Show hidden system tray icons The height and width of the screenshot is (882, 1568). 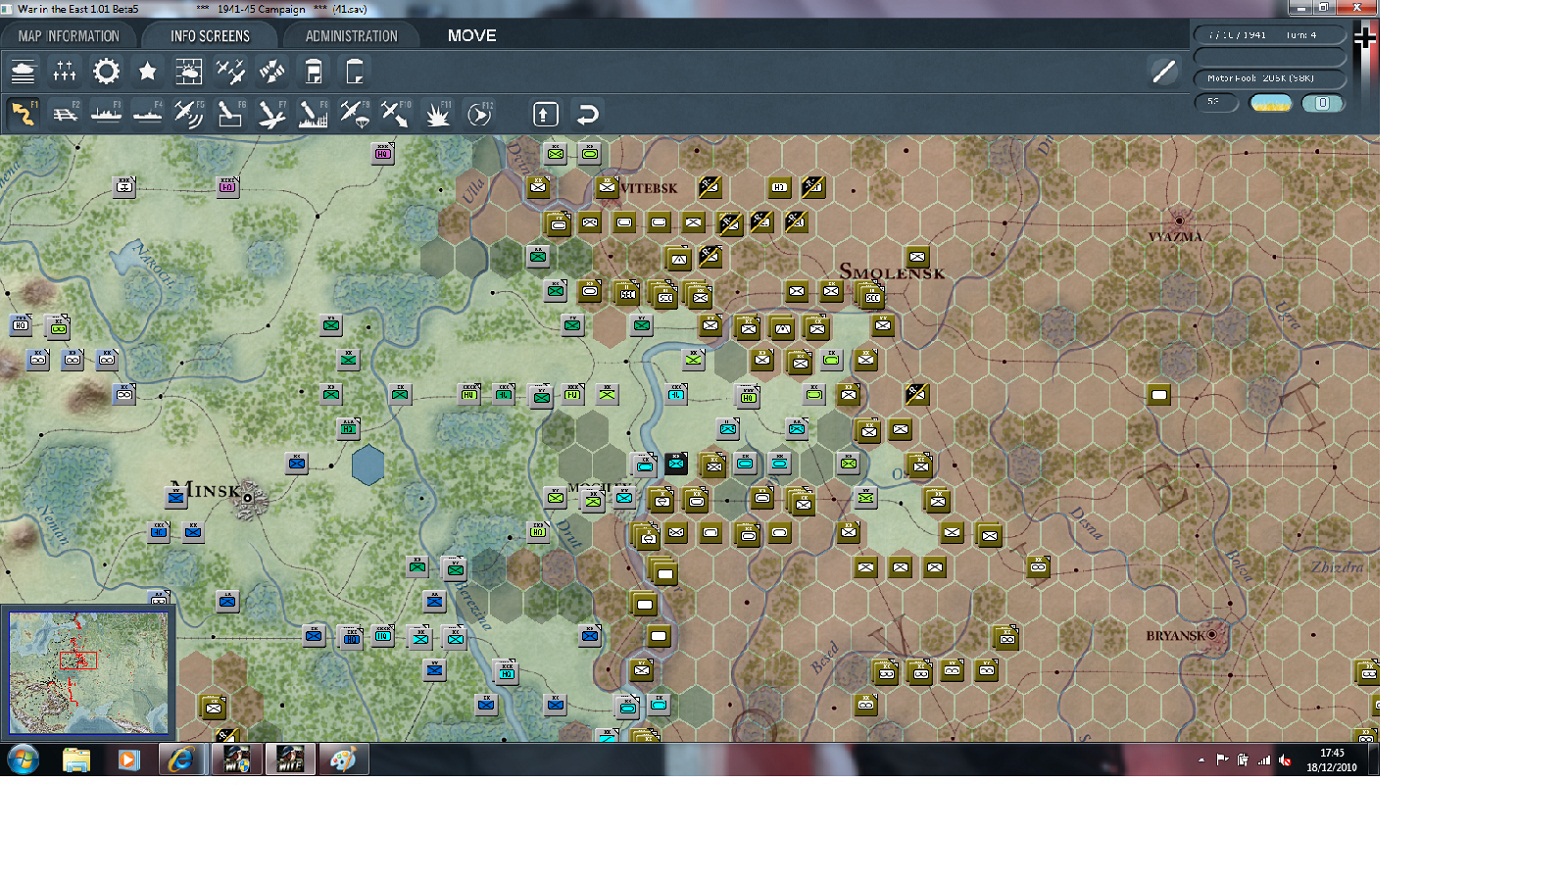pyautogui.click(x=1201, y=760)
